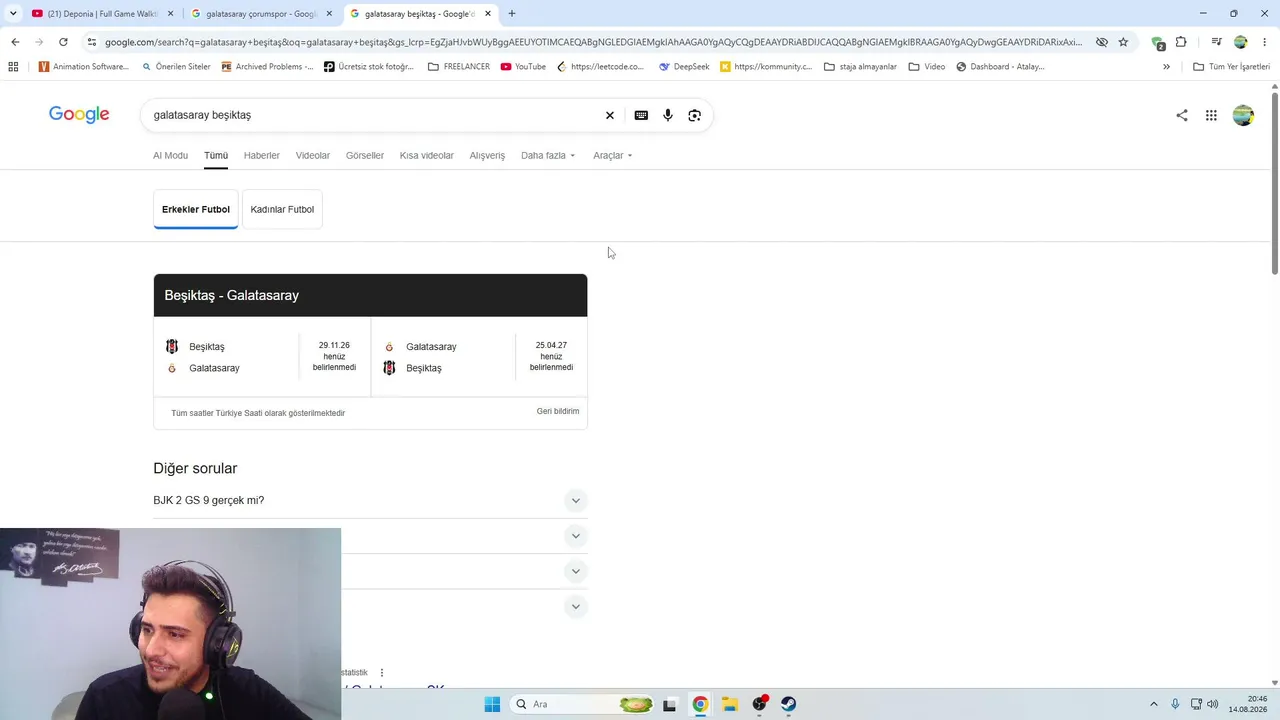Open the Google apps grid
The image size is (1280, 720).
1211,115
